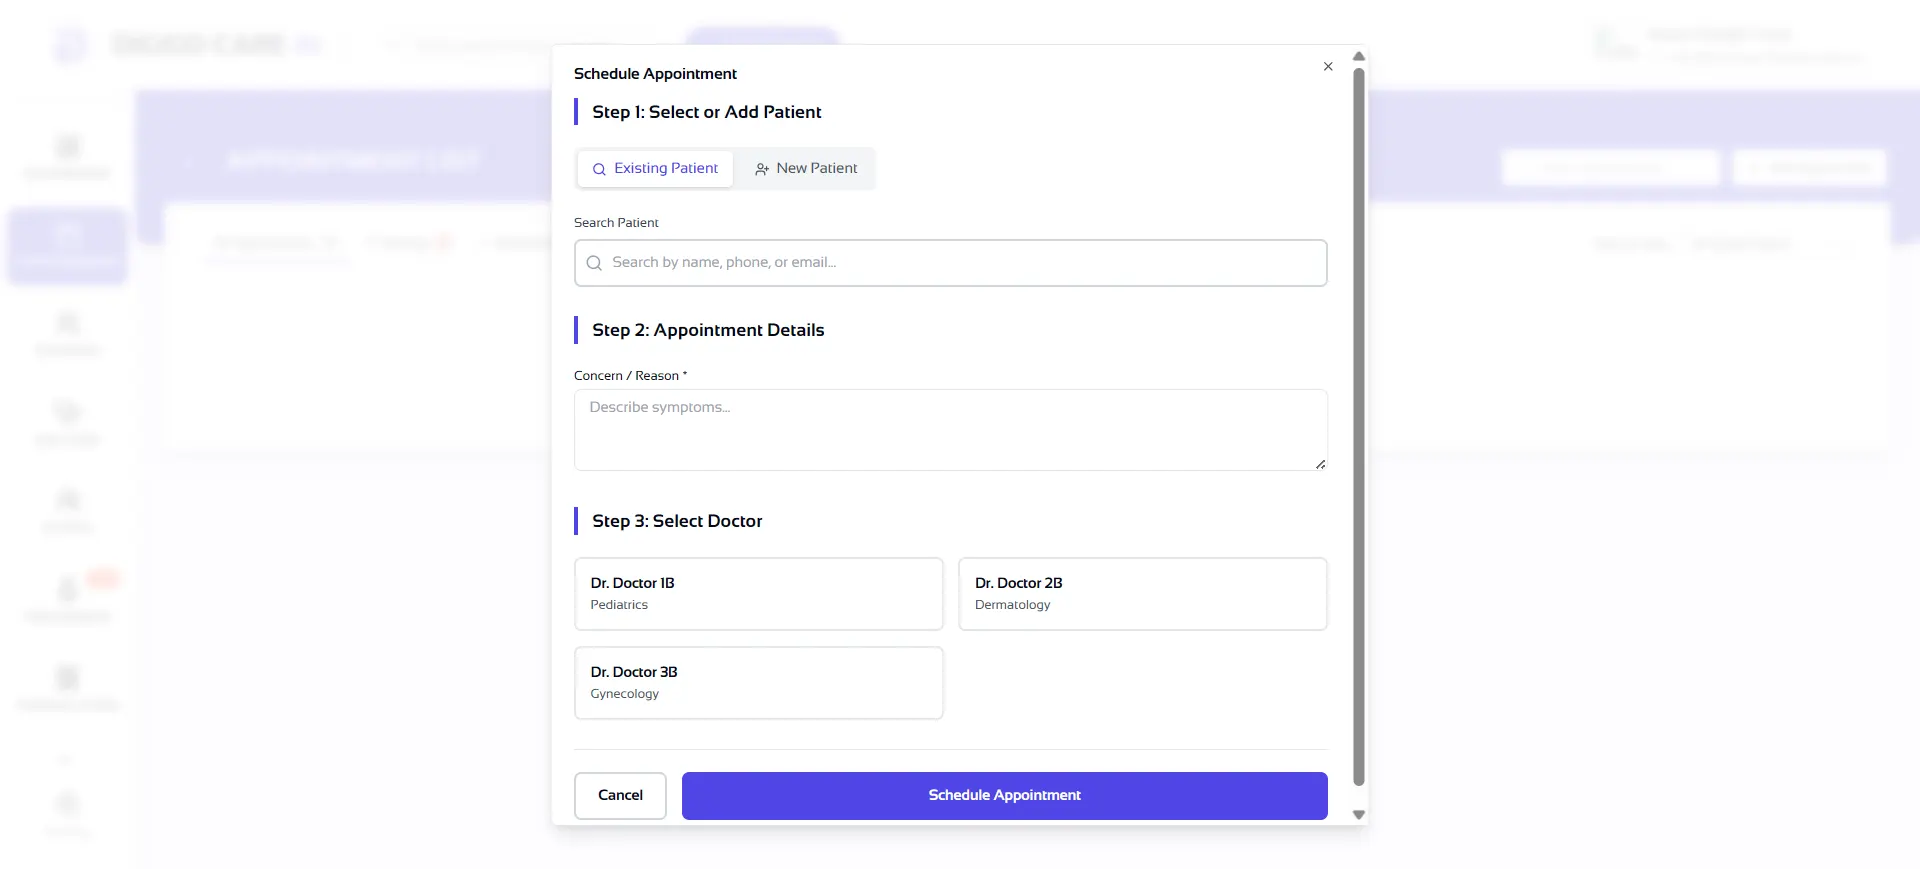Click the Search Patient field label
Image resolution: width=1920 pixels, height=869 pixels.
[x=616, y=223]
